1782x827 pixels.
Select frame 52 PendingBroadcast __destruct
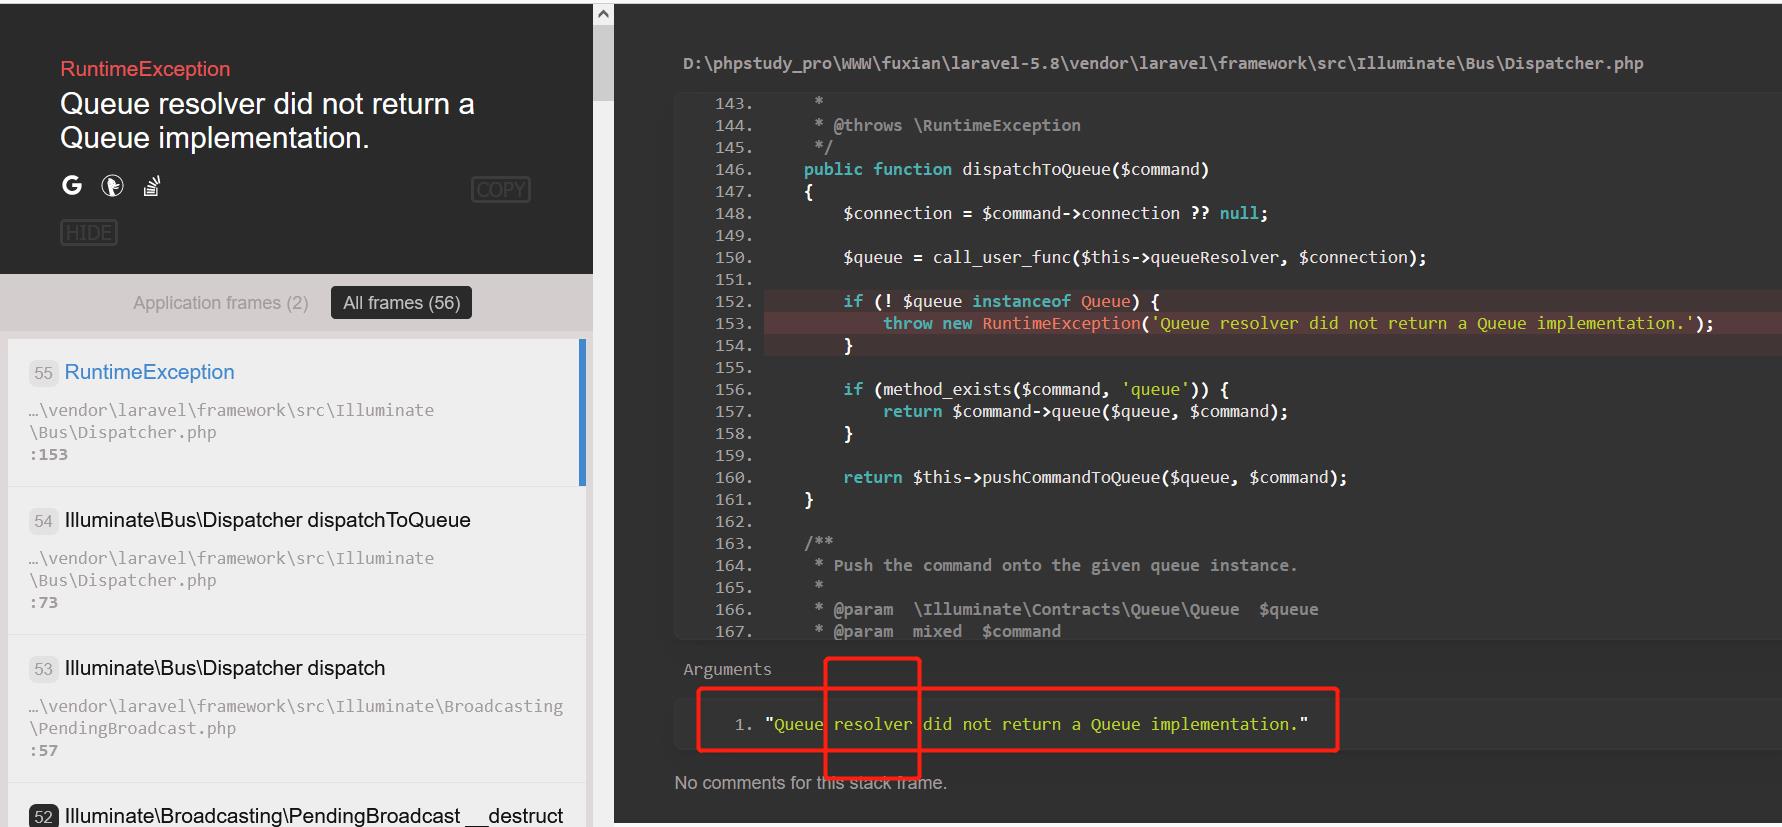click(297, 806)
